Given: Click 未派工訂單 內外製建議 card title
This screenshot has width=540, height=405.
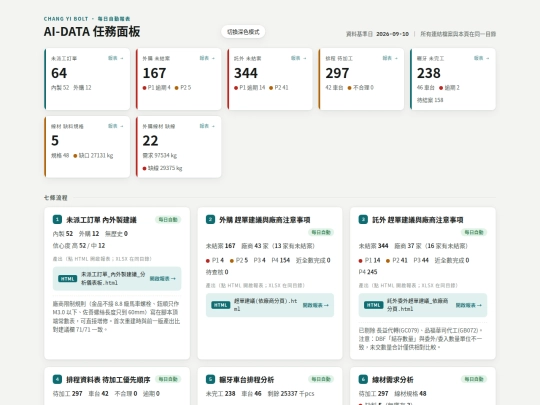Looking at the screenshot, I should click(102, 220).
